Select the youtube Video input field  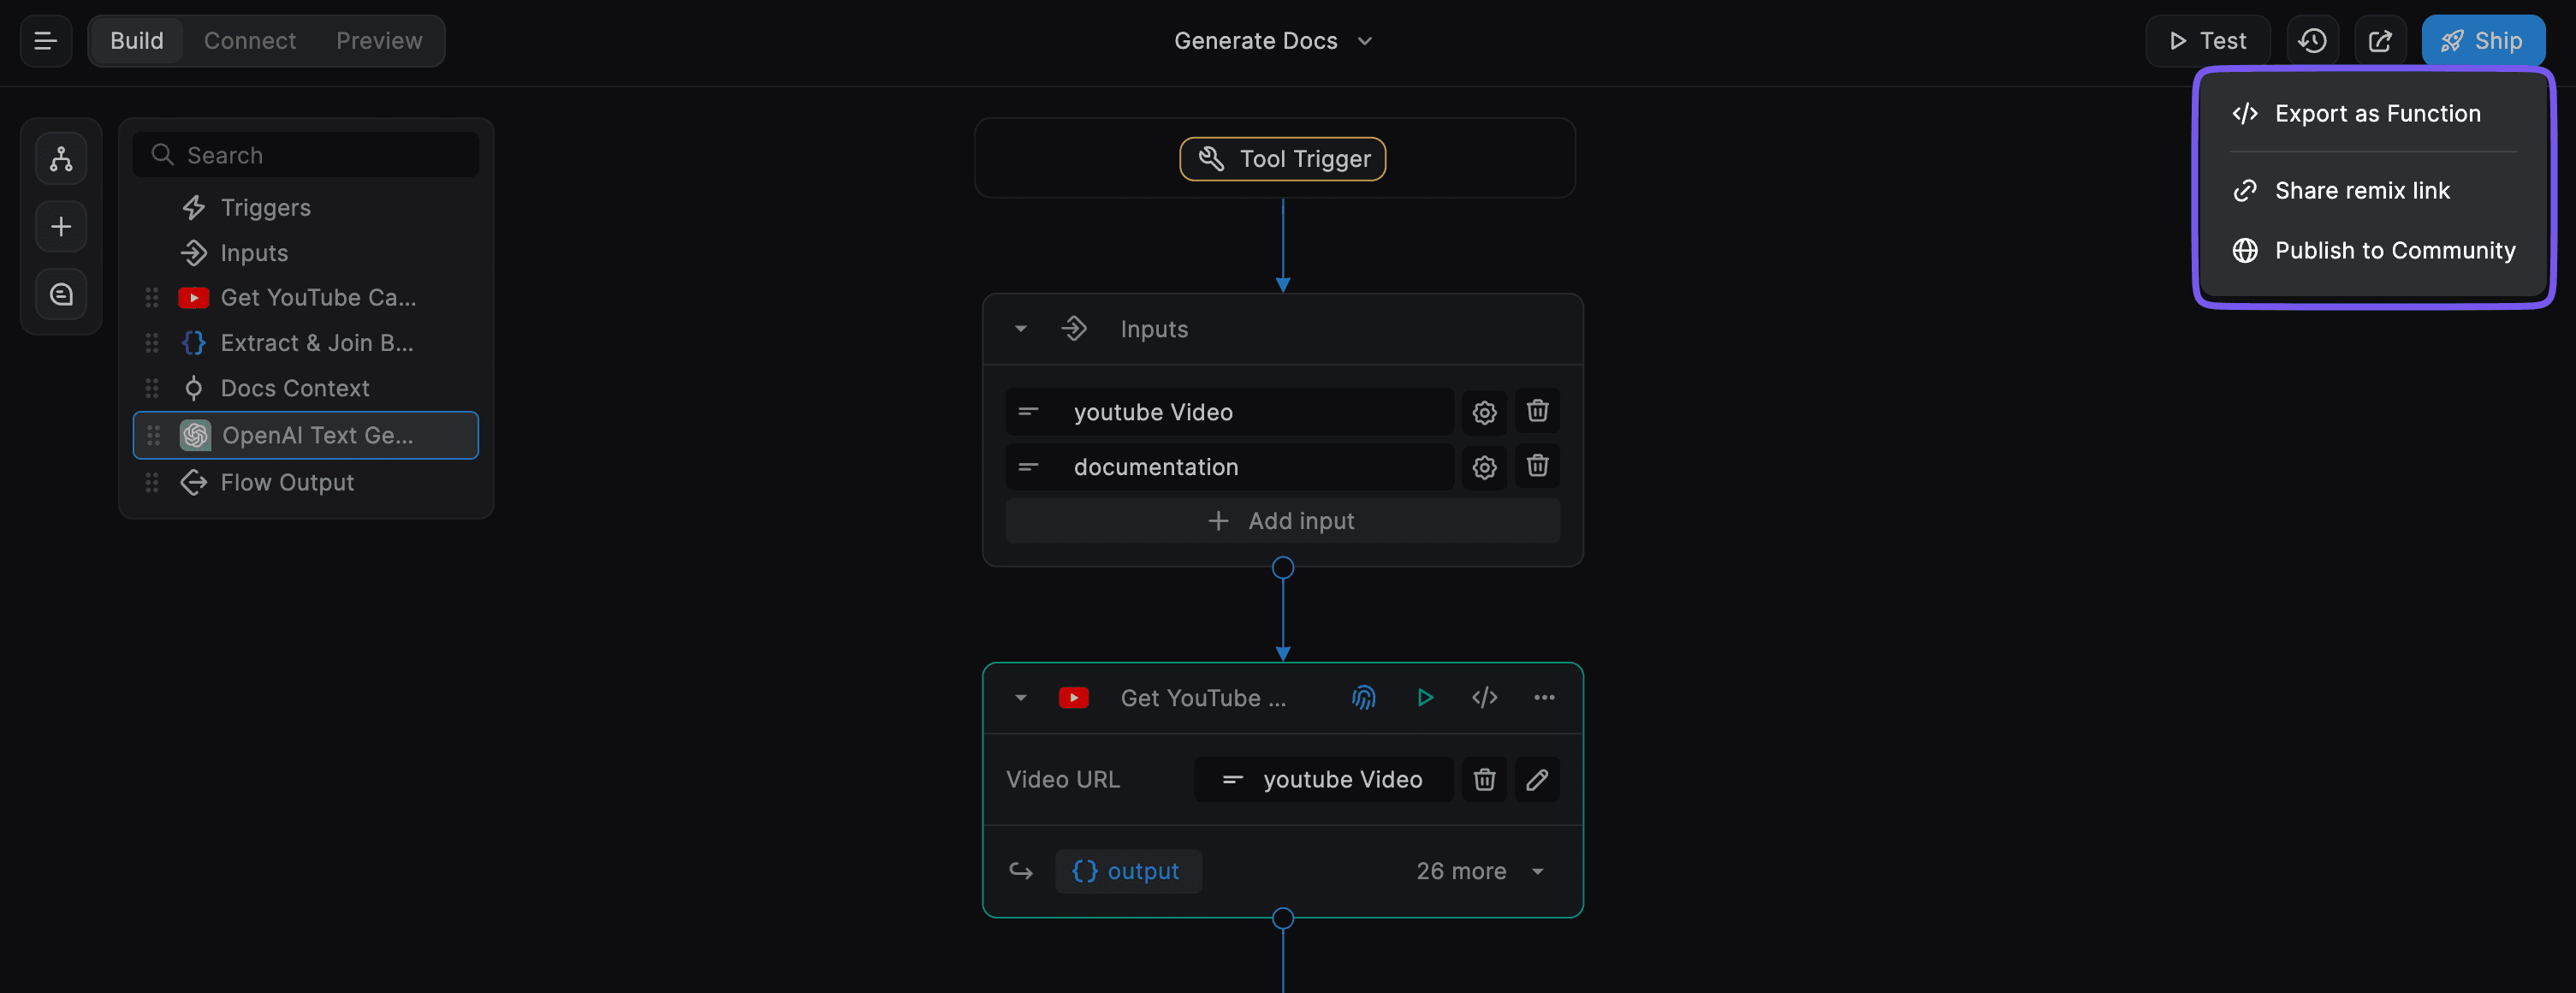point(1229,412)
